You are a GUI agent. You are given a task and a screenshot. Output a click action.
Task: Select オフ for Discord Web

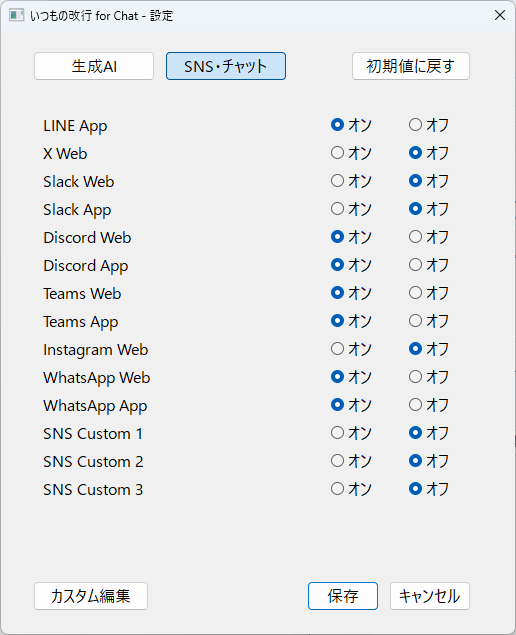point(429,237)
